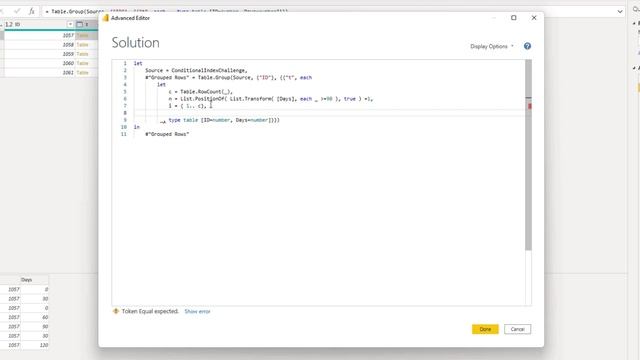This screenshot has height=360, width=640.
Task: Click the Done button
Action: point(485,329)
